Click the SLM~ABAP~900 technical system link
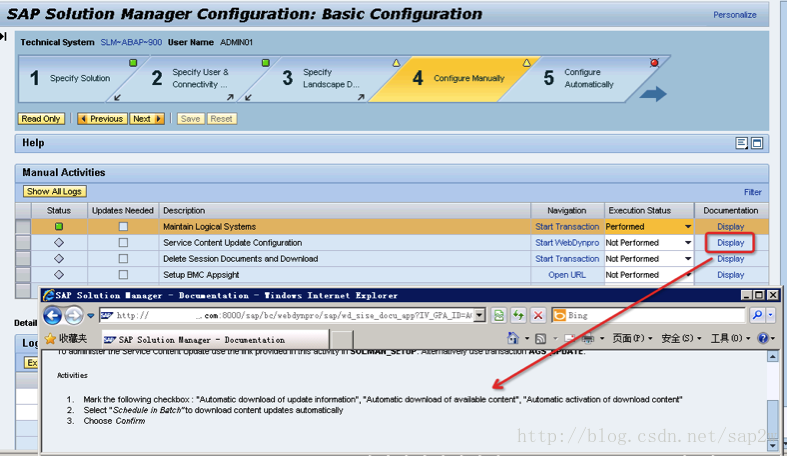Screen dimensions: 788x456 coord(131,42)
